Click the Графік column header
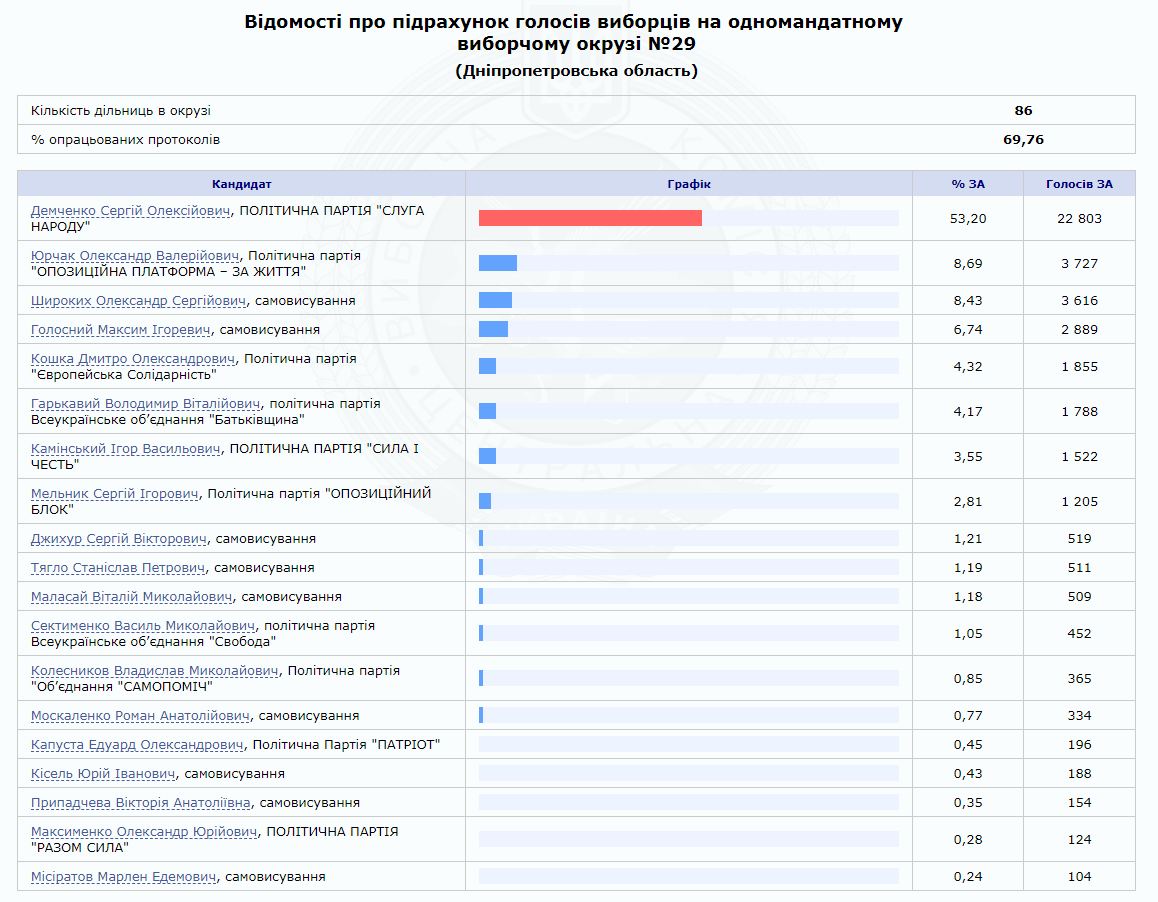Image resolution: width=1158 pixels, height=902 pixels. click(688, 183)
